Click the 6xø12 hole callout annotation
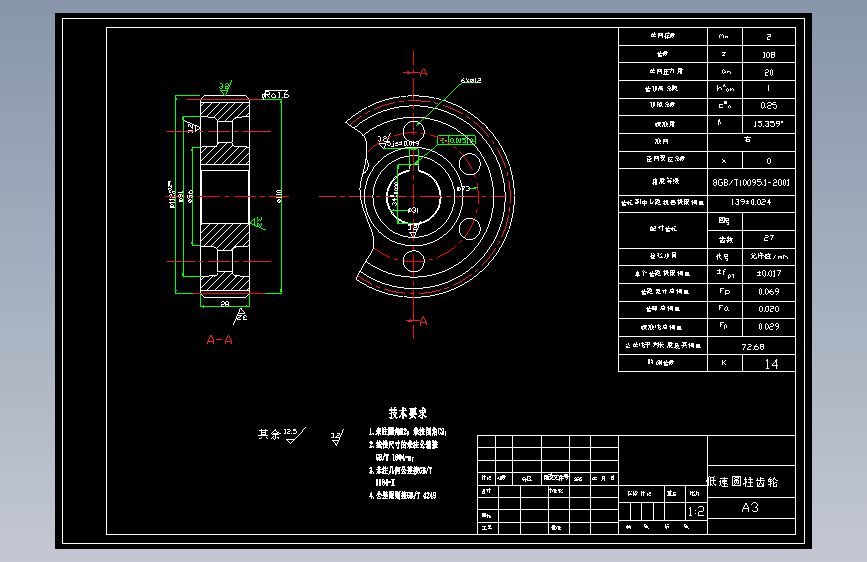Screen dimensions: 867x562 coord(471,80)
